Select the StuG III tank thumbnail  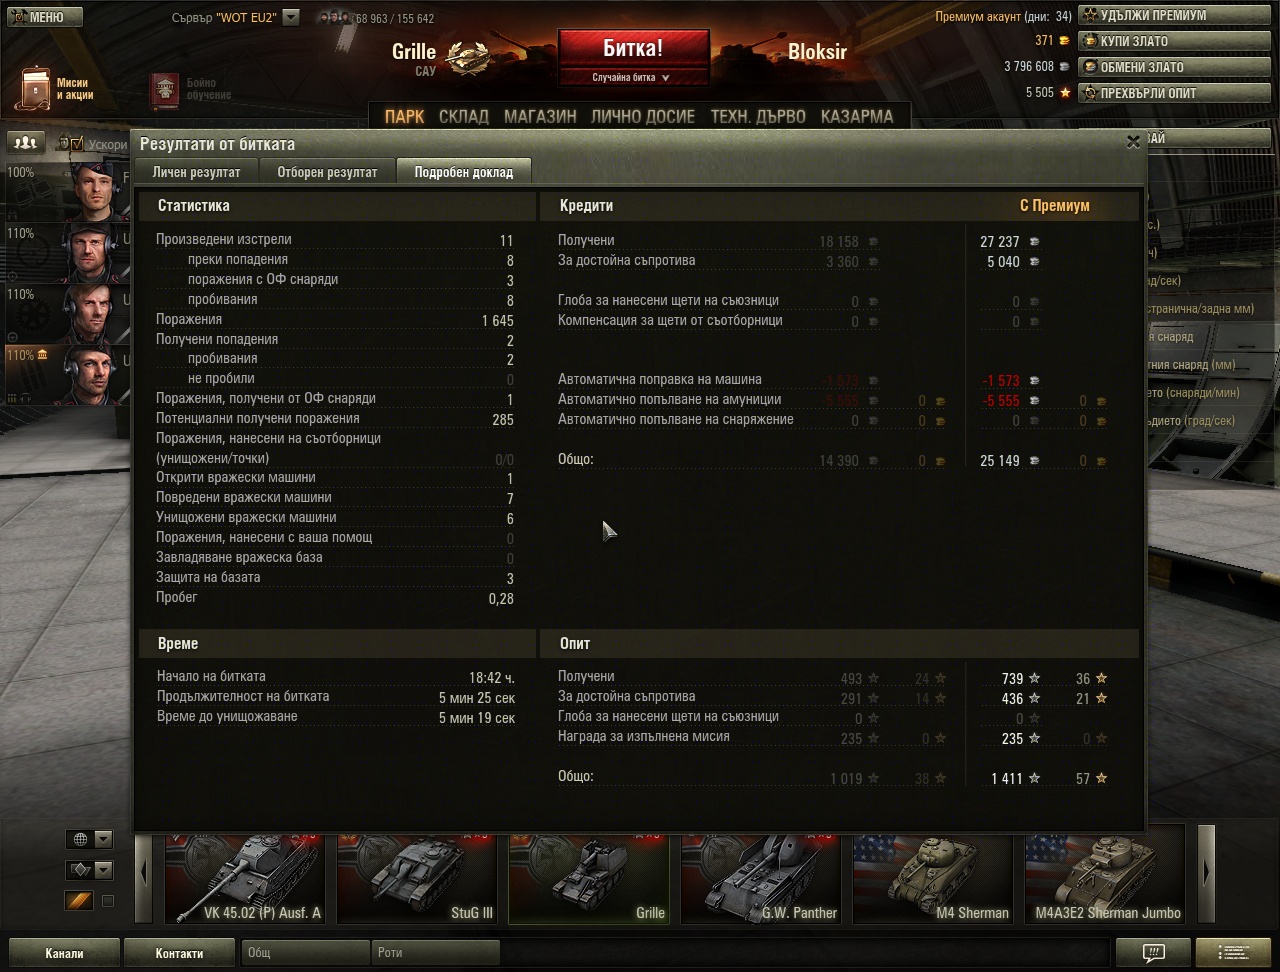click(x=417, y=873)
